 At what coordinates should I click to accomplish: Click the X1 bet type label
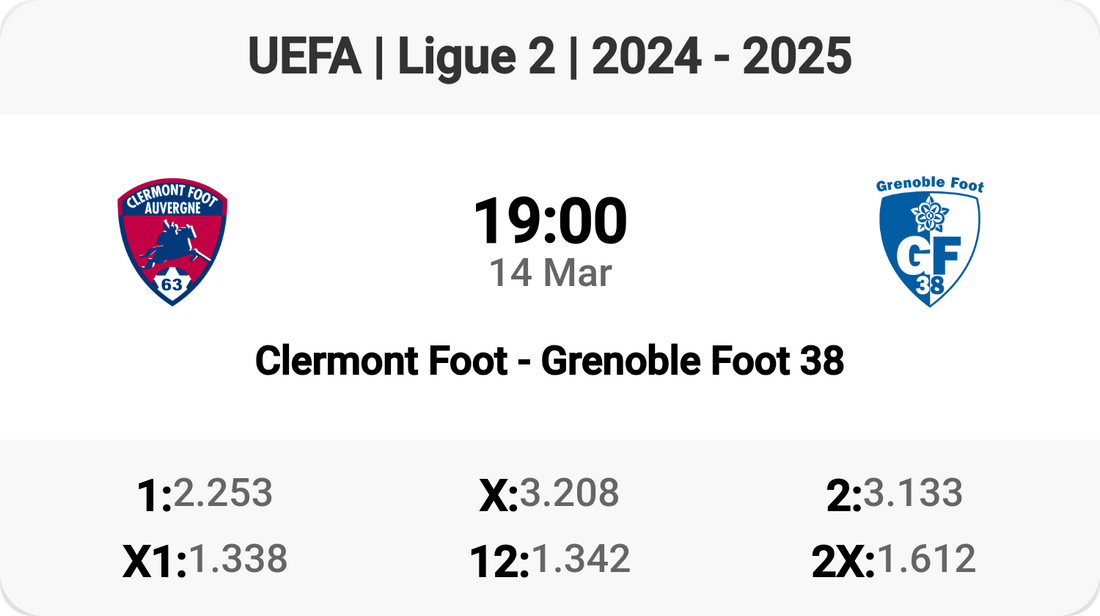pyautogui.click(x=154, y=562)
